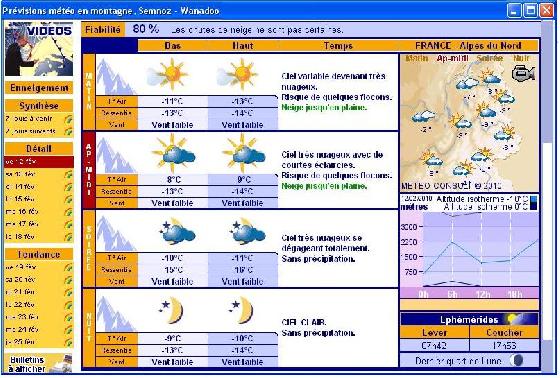The width and height of the screenshot is (560, 378).
Task: Click green icon beside 'sa 13 fév'
Action: [x=68, y=174]
